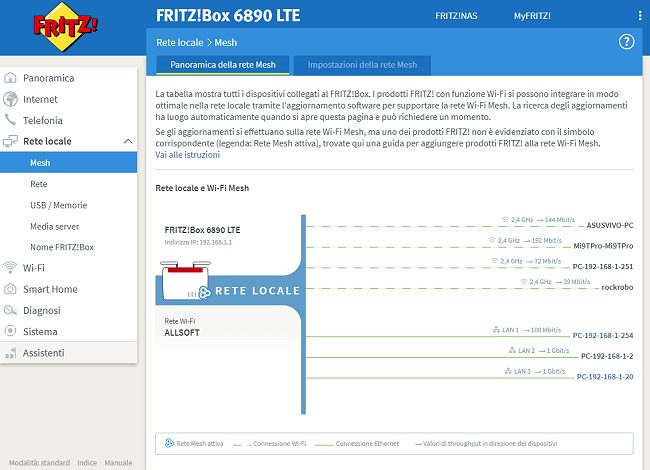This screenshot has height=470, width=650.
Task: Click the Rete locale monitor icon
Action: (x=10, y=141)
